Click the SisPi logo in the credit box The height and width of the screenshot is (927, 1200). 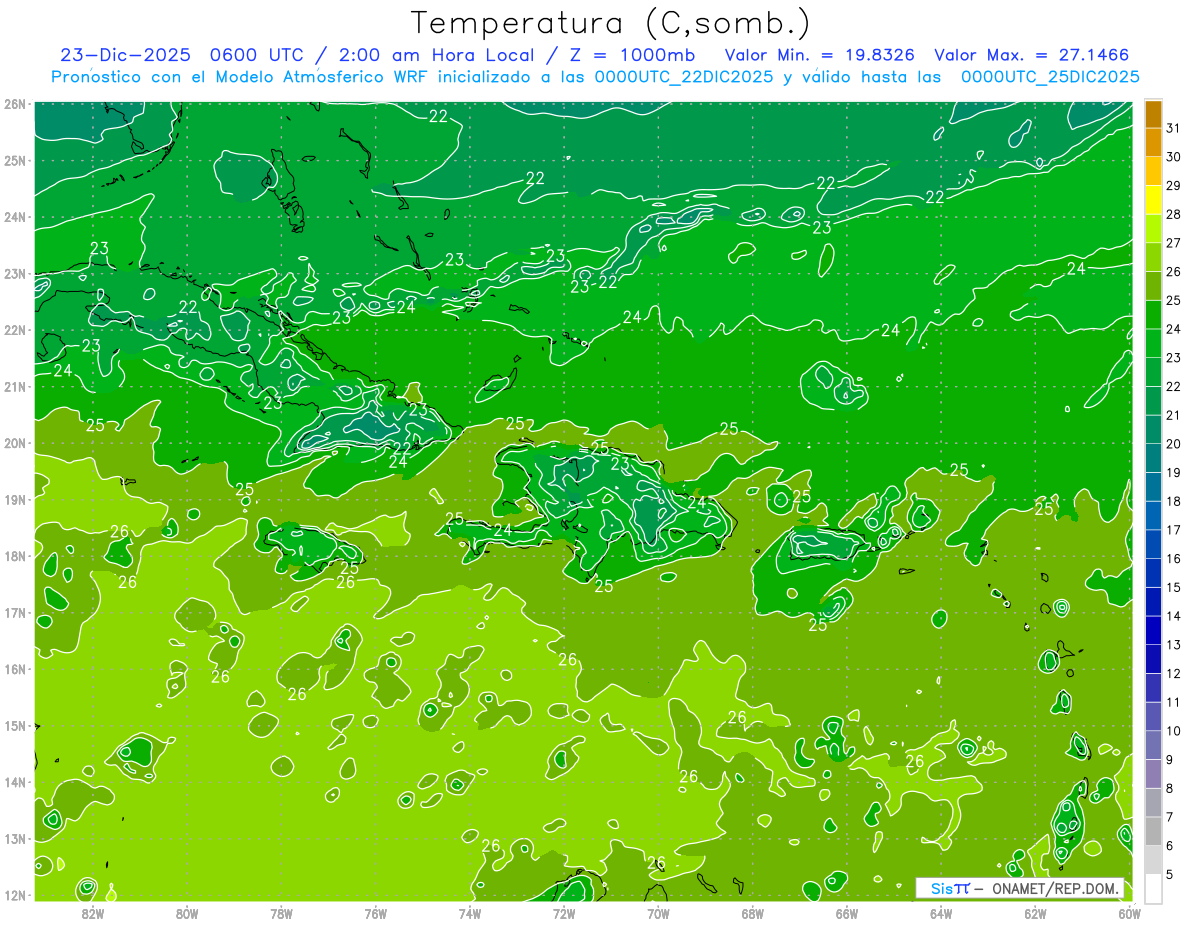(950, 888)
